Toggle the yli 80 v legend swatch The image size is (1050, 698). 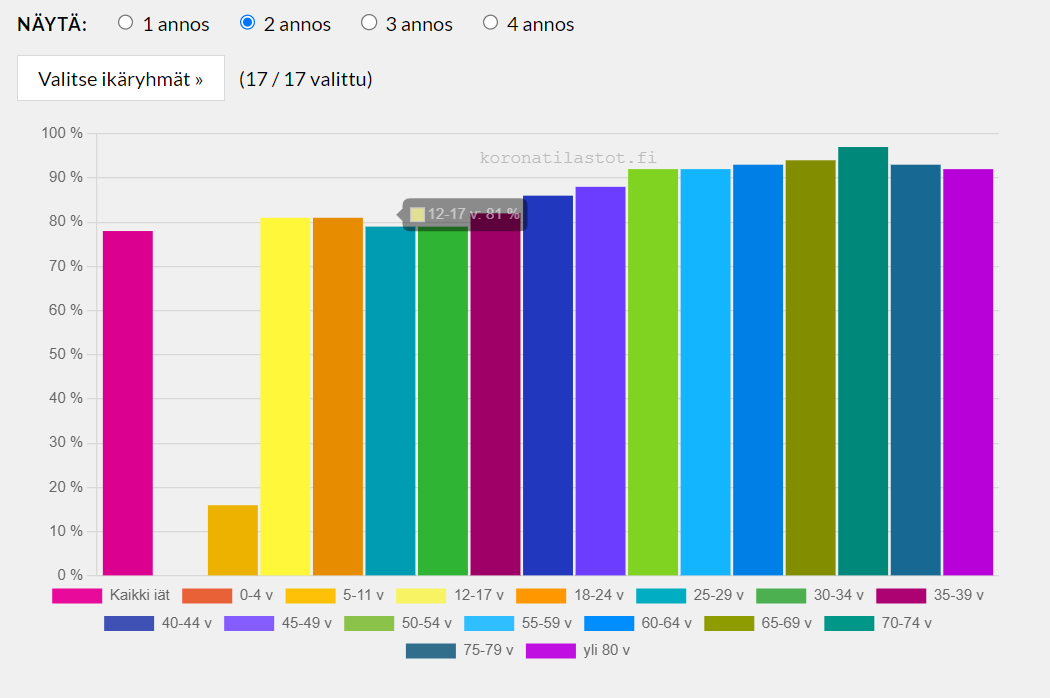550,650
